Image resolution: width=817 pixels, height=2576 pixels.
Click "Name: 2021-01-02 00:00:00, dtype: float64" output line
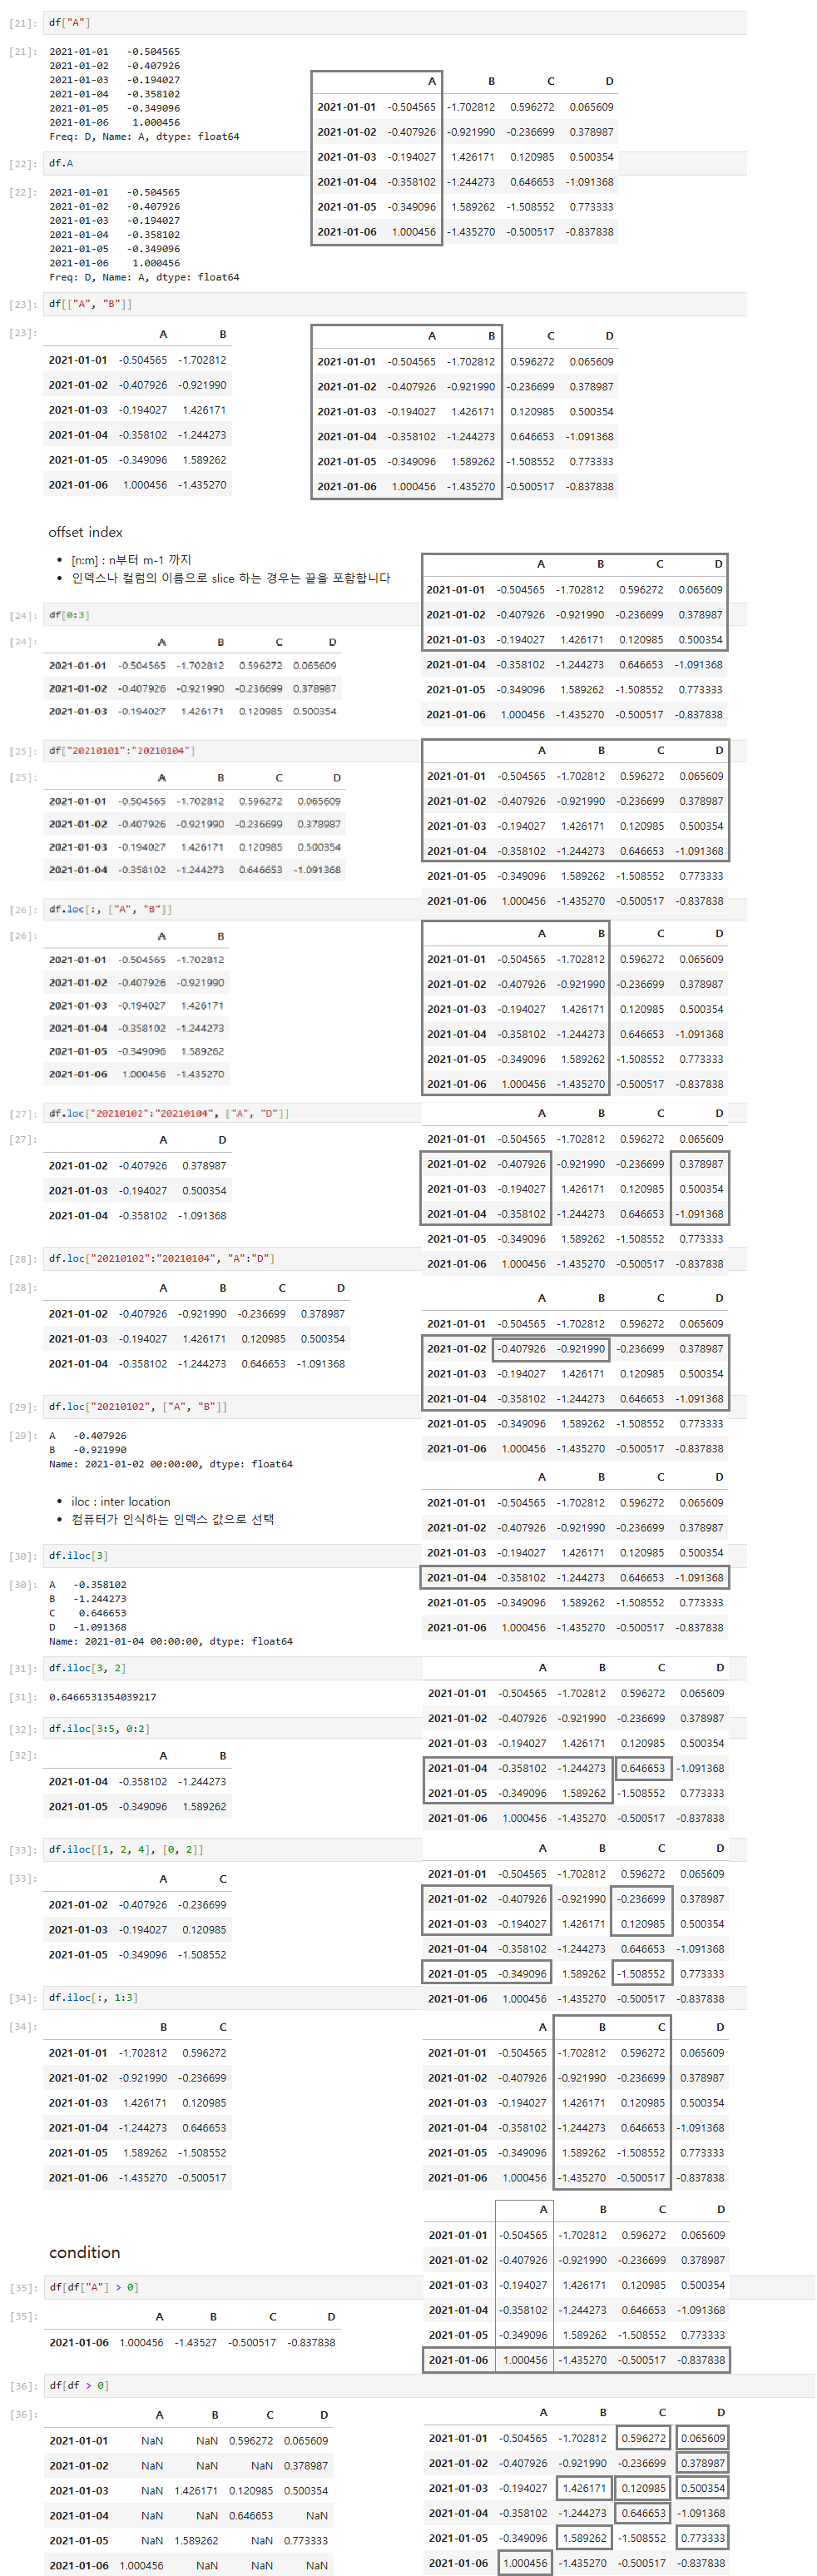pos(171,1464)
